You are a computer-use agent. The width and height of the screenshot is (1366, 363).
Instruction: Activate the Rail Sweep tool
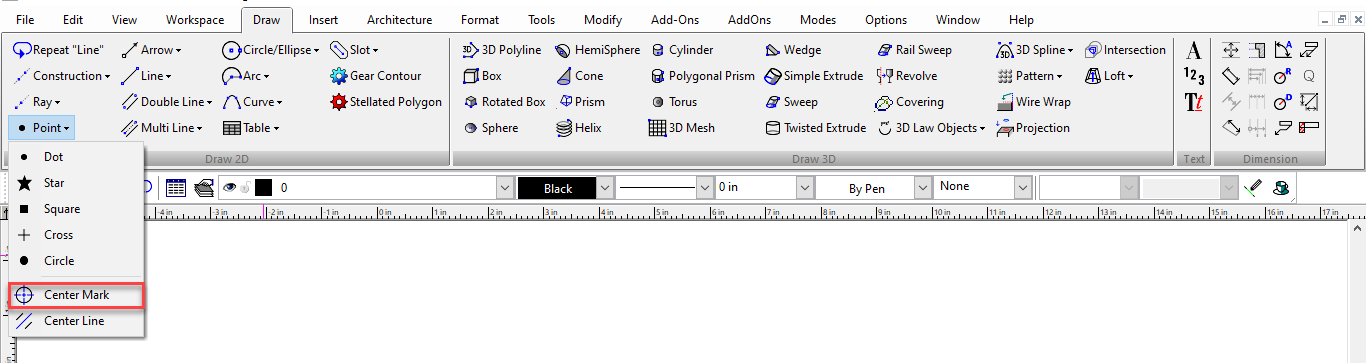coord(915,50)
